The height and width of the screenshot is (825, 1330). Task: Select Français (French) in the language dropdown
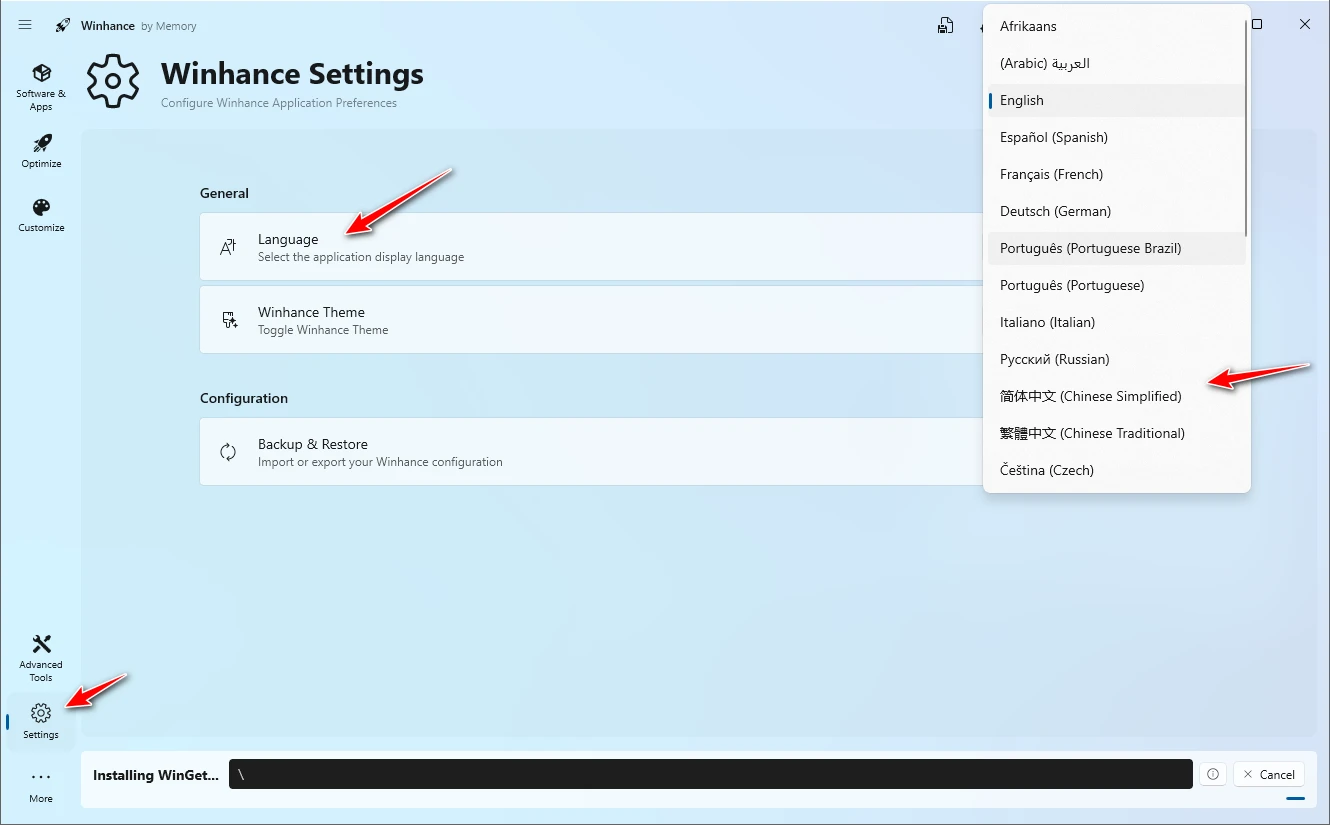pos(1051,174)
